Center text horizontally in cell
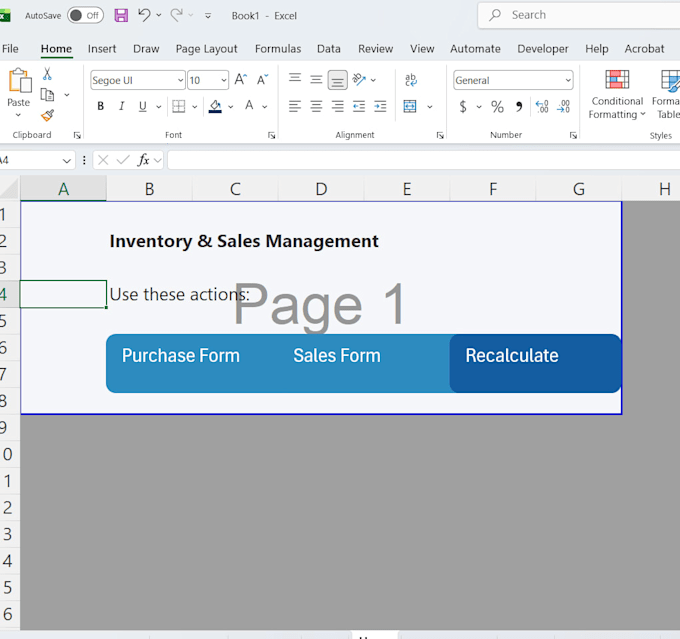 click(x=316, y=106)
